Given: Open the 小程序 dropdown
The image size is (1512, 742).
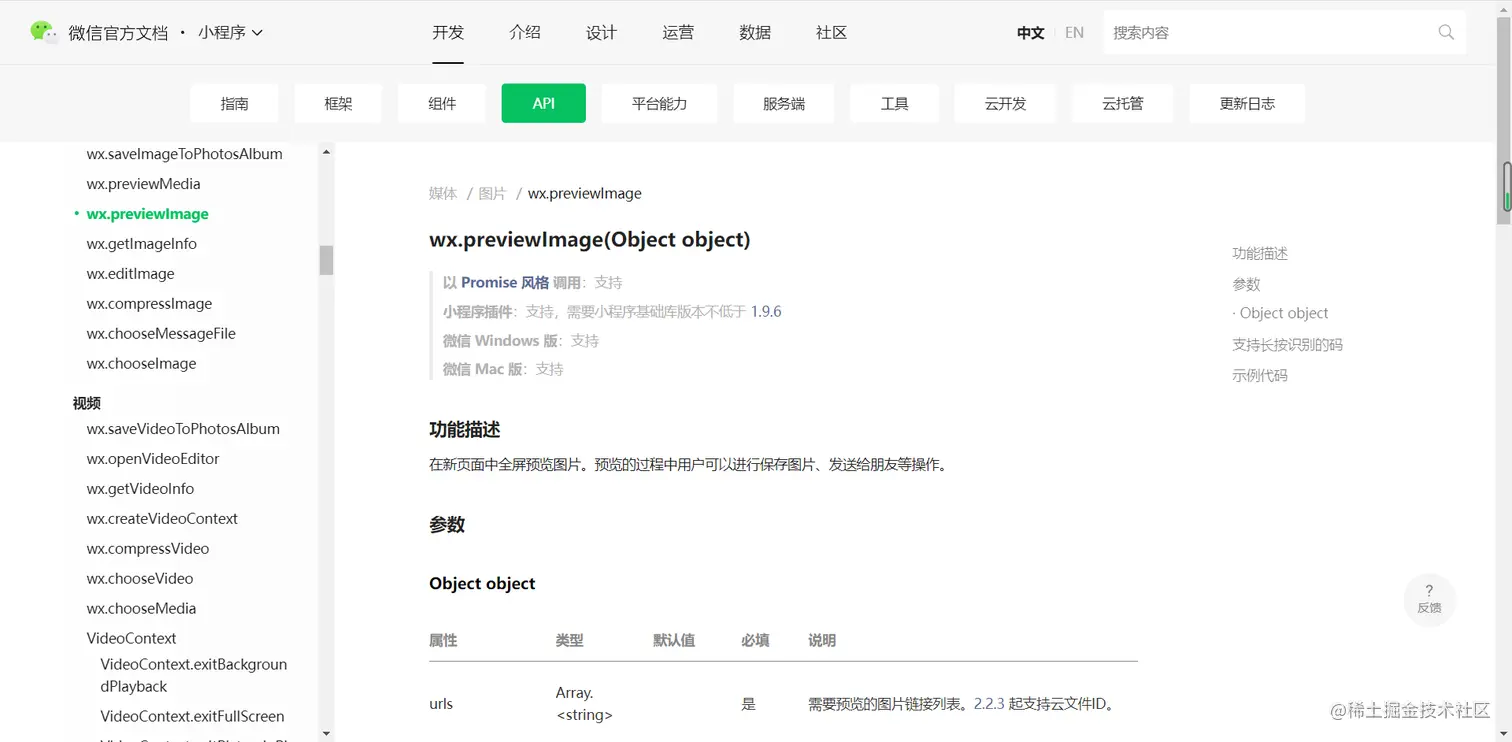Looking at the screenshot, I should (230, 32).
